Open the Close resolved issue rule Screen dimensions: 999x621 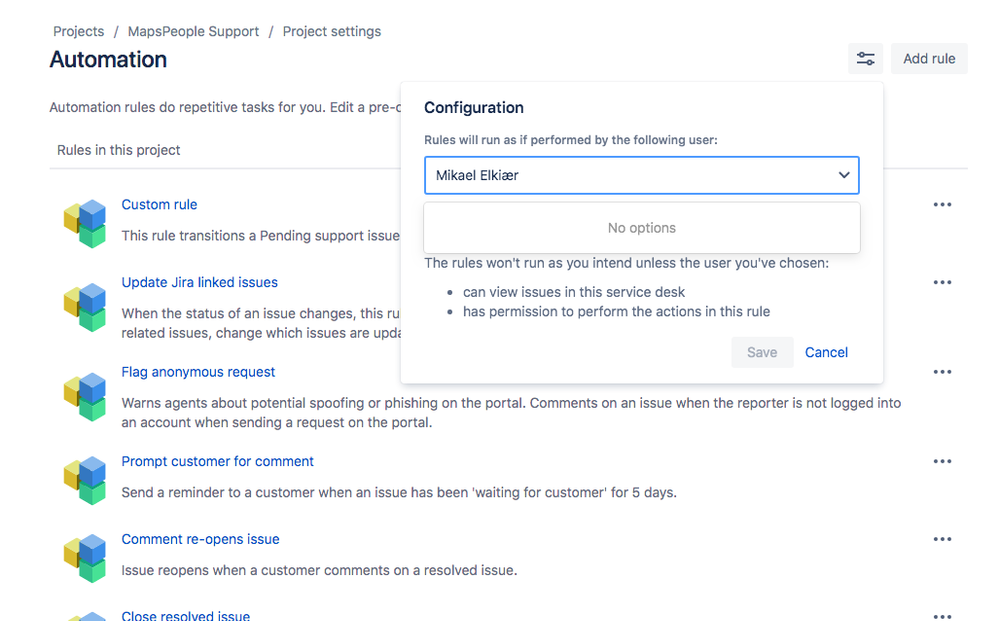pyautogui.click(x=185, y=615)
